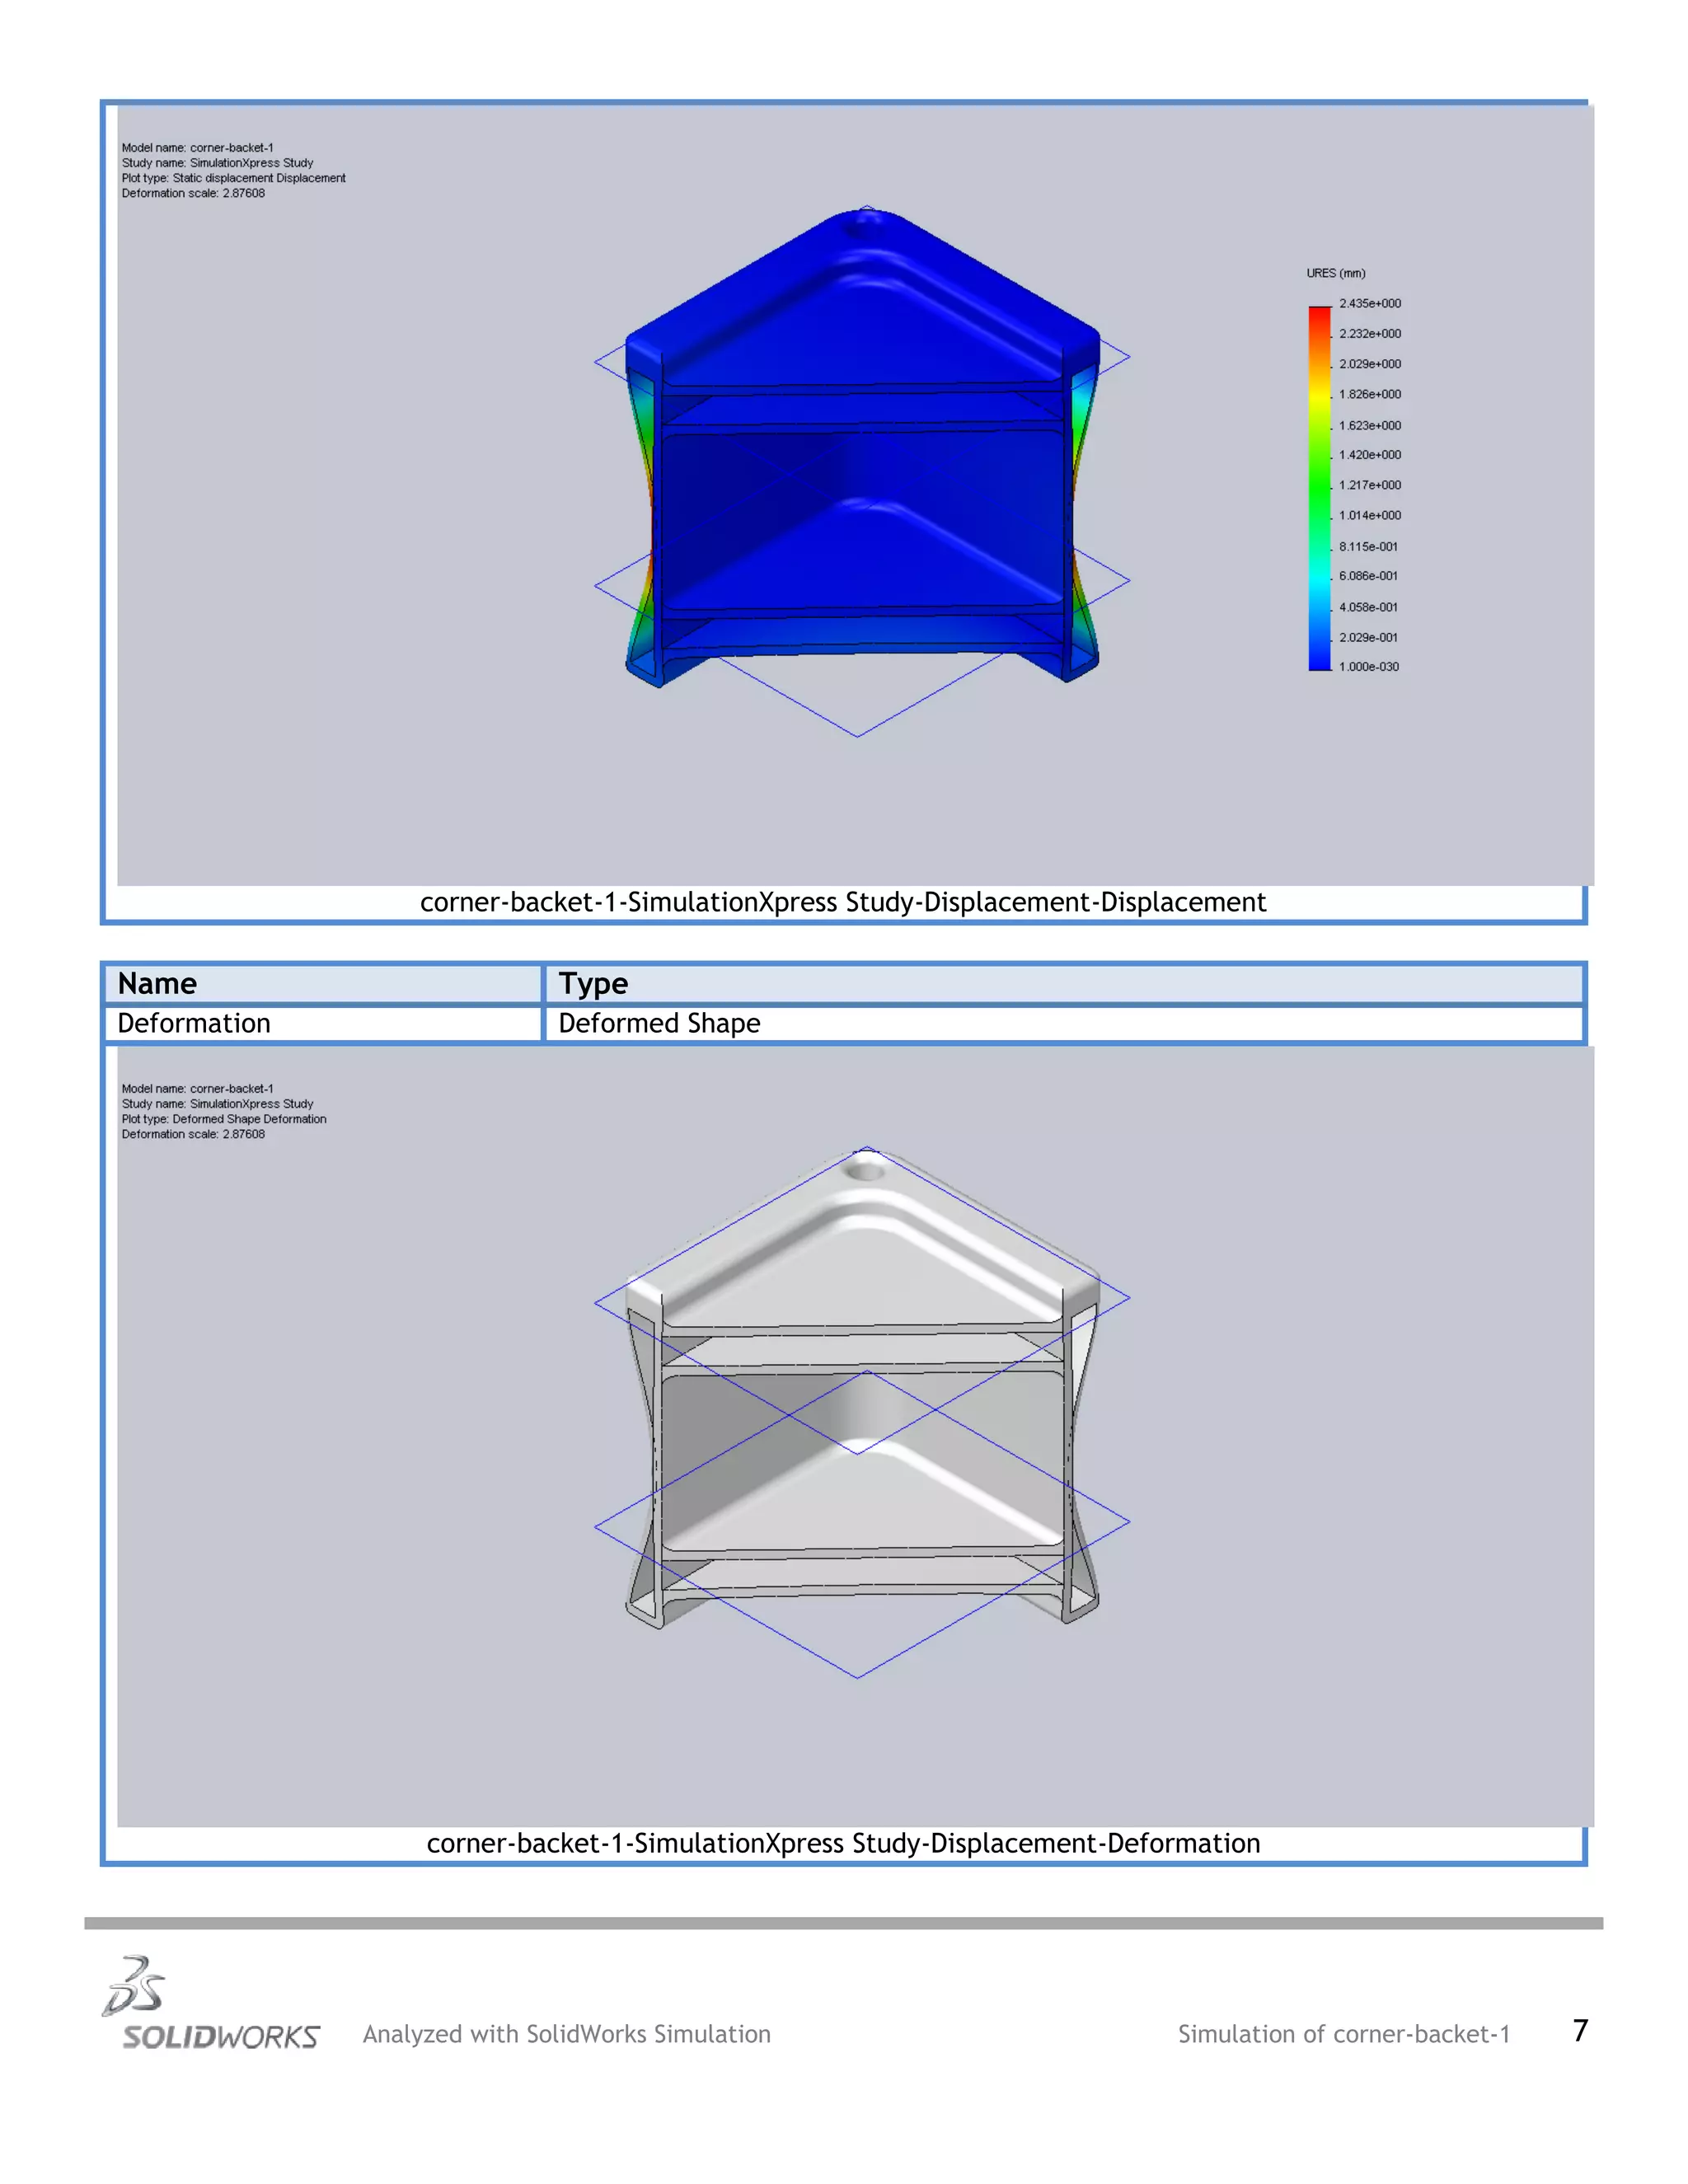
Task: Click the SolidWorks logo in the footer
Action: point(211,2003)
